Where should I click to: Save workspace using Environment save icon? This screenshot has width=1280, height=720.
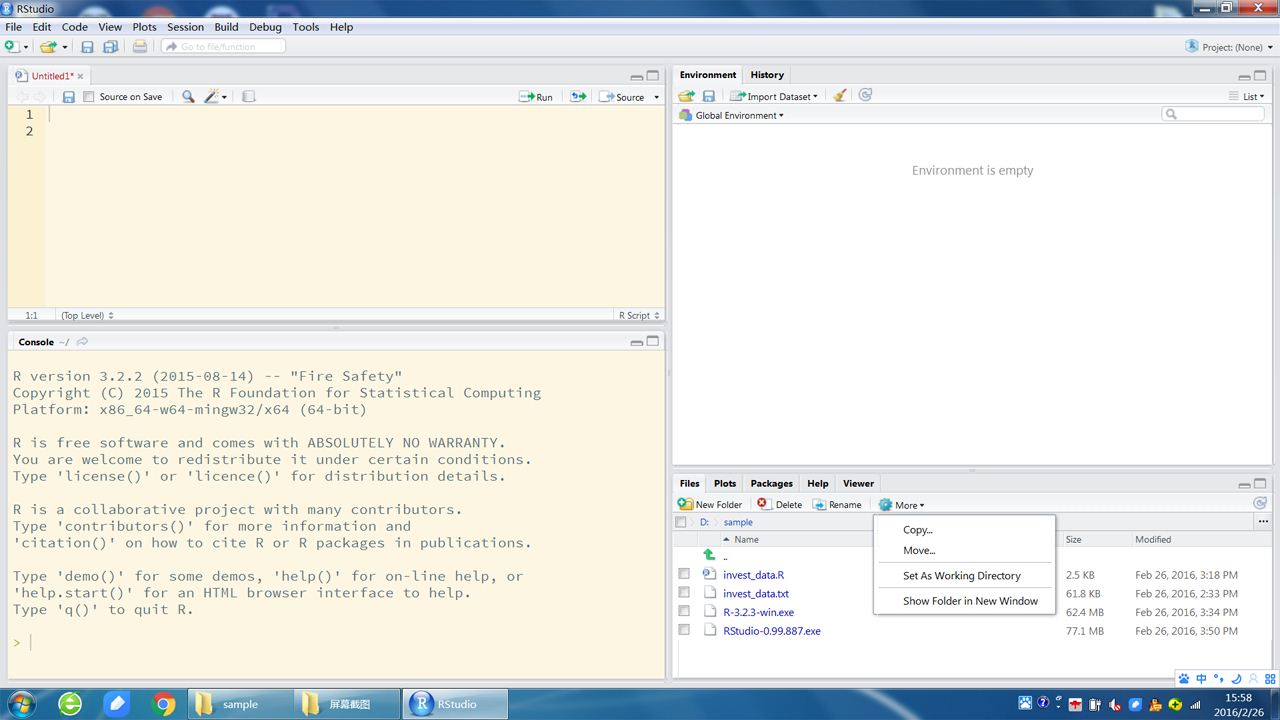point(708,96)
